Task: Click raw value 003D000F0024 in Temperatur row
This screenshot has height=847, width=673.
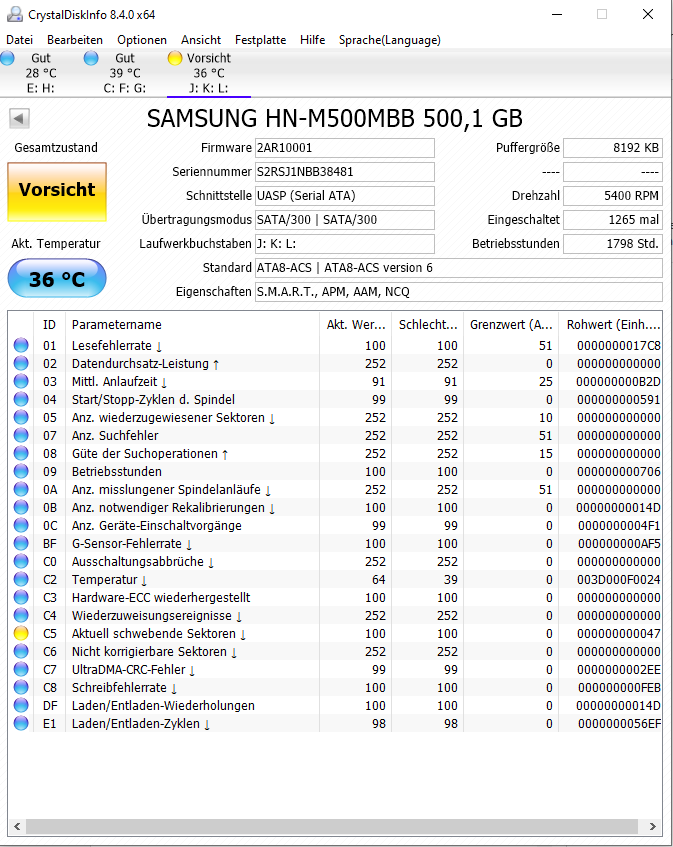Action: pyautogui.click(x=618, y=580)
